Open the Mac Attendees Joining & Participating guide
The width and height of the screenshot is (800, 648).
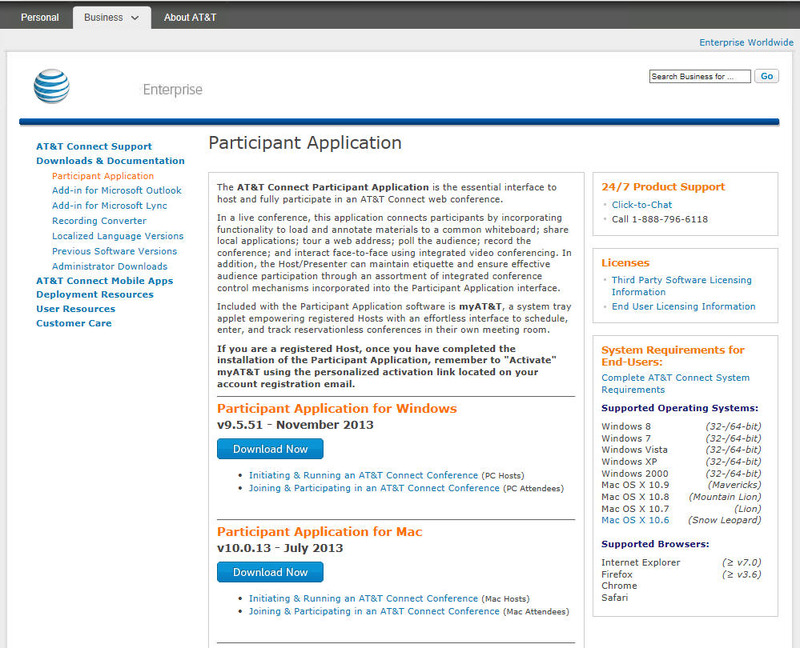coord(374,611)
